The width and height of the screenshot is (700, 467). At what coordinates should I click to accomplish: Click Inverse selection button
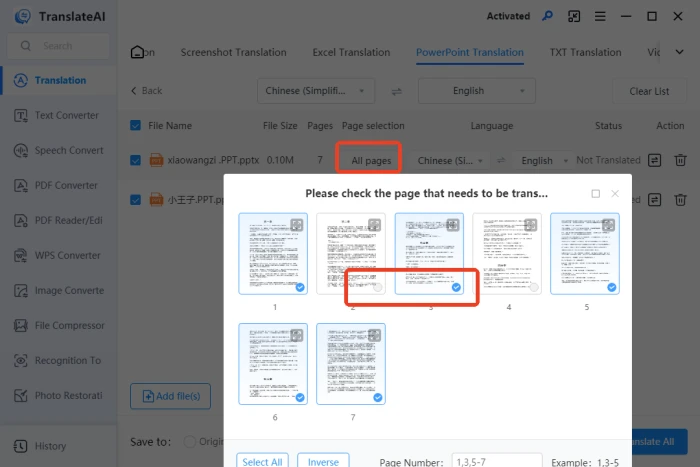pos(323,461)
